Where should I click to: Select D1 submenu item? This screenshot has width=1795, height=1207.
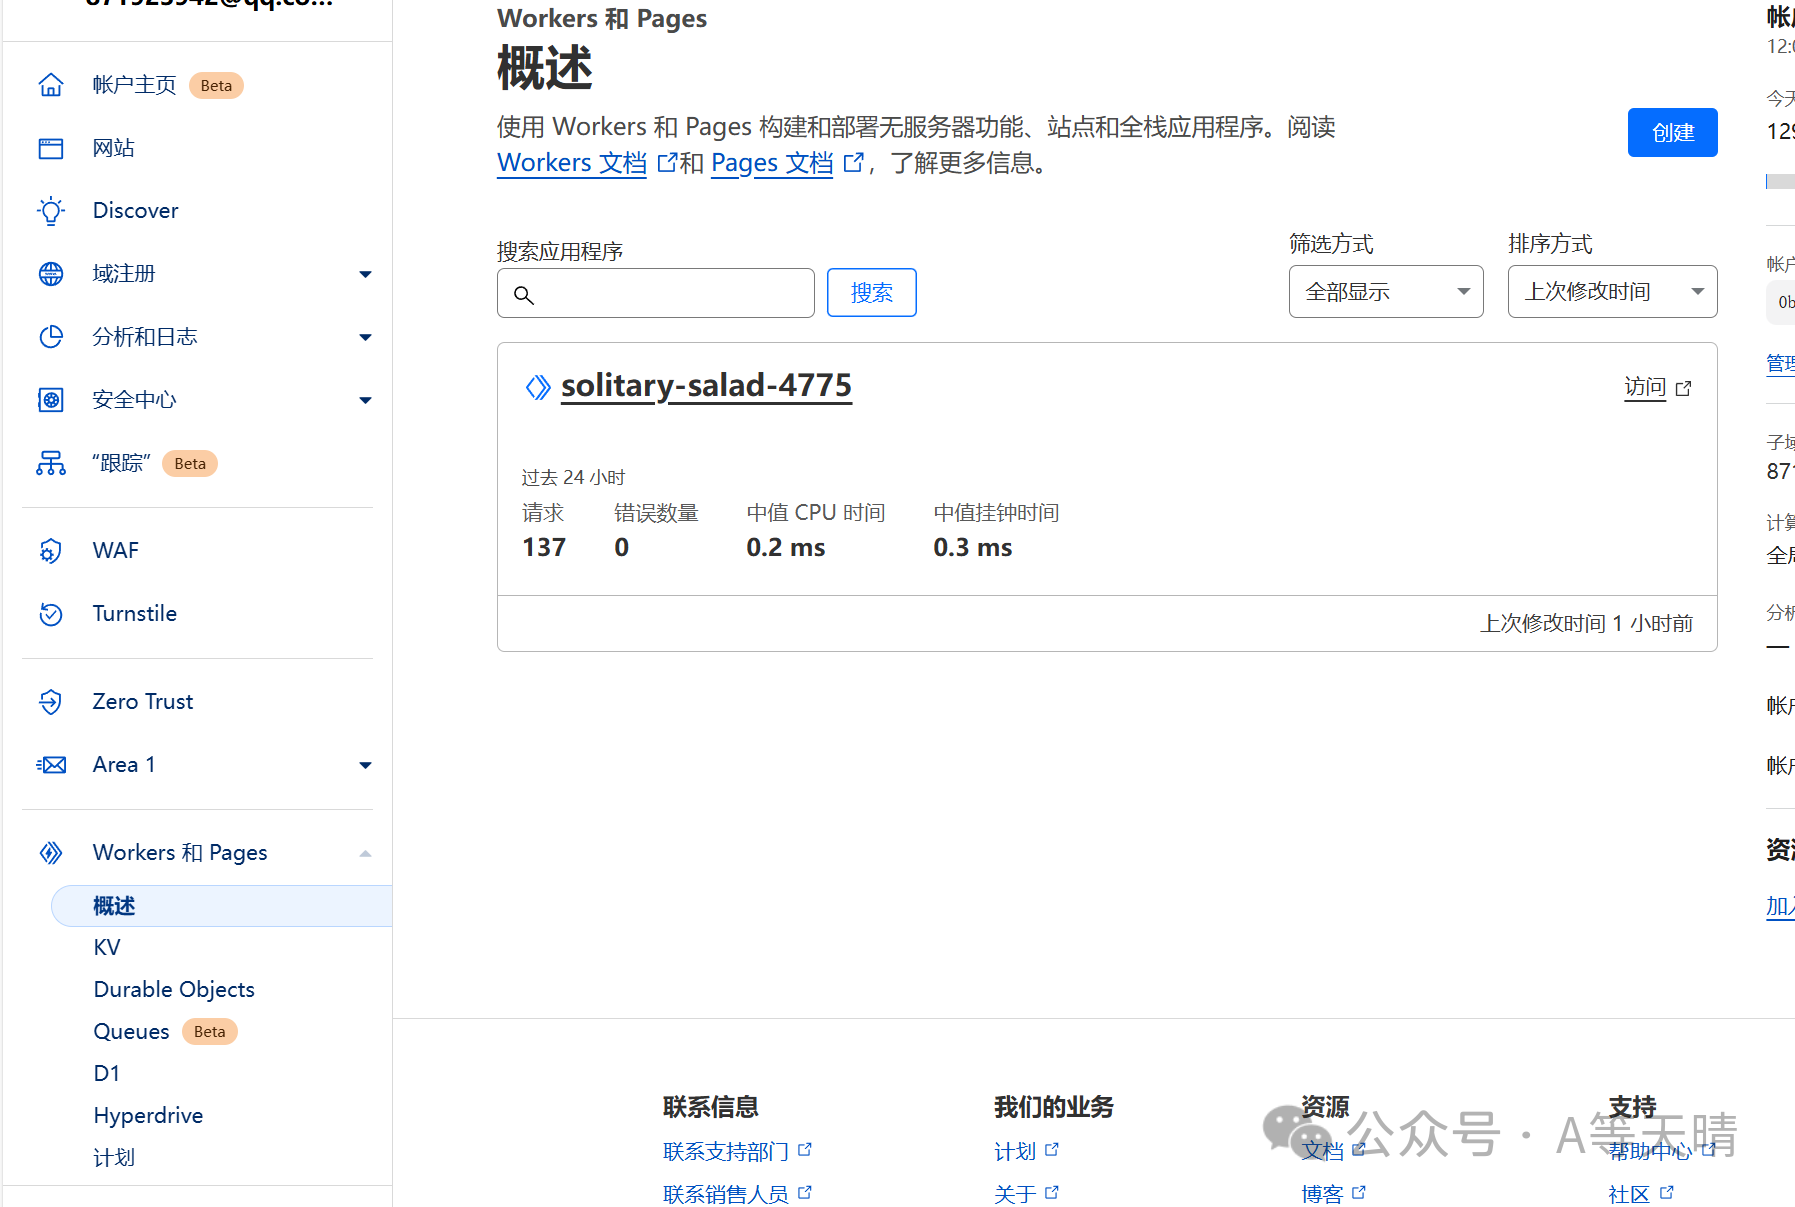tap(106, 1074)
